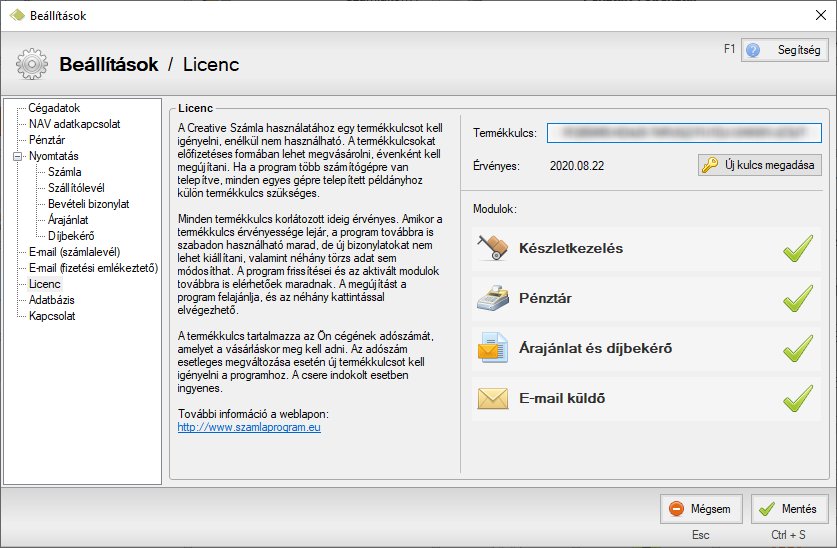
Task: Click the Beállítások heading text
Action: pos(109,64)
